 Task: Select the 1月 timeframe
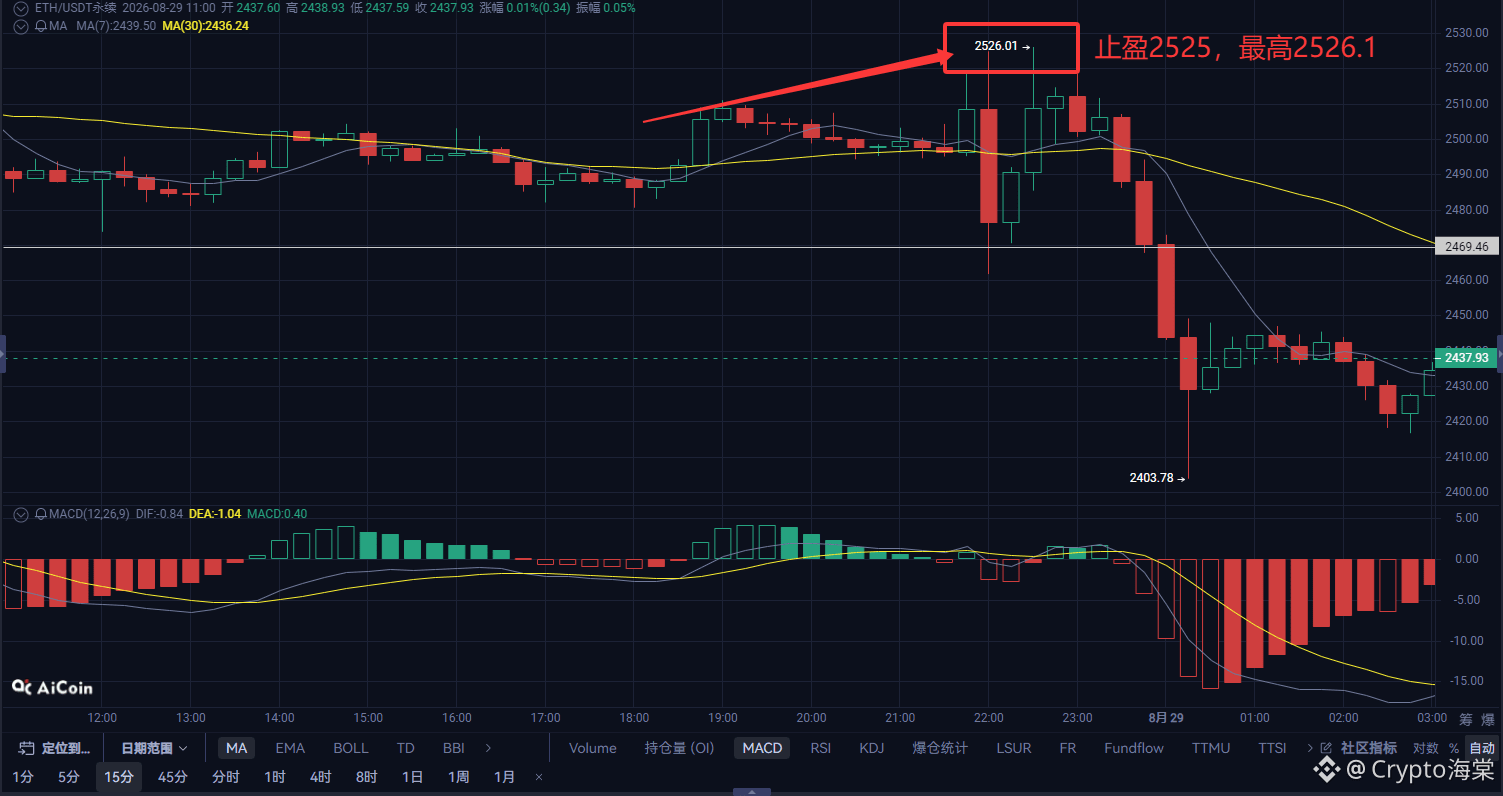tap(505, 777)
